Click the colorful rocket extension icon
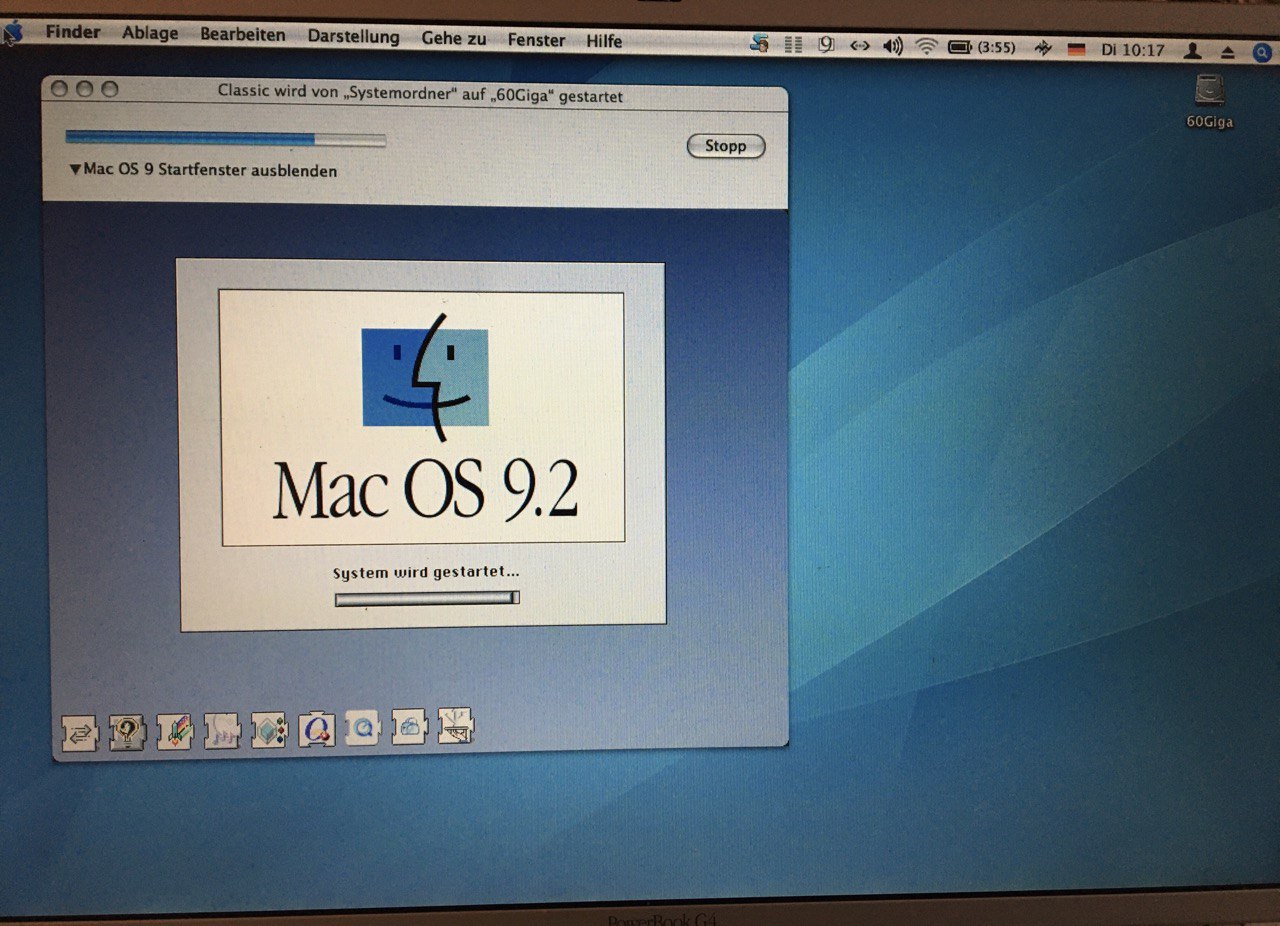 click(174, 732)
